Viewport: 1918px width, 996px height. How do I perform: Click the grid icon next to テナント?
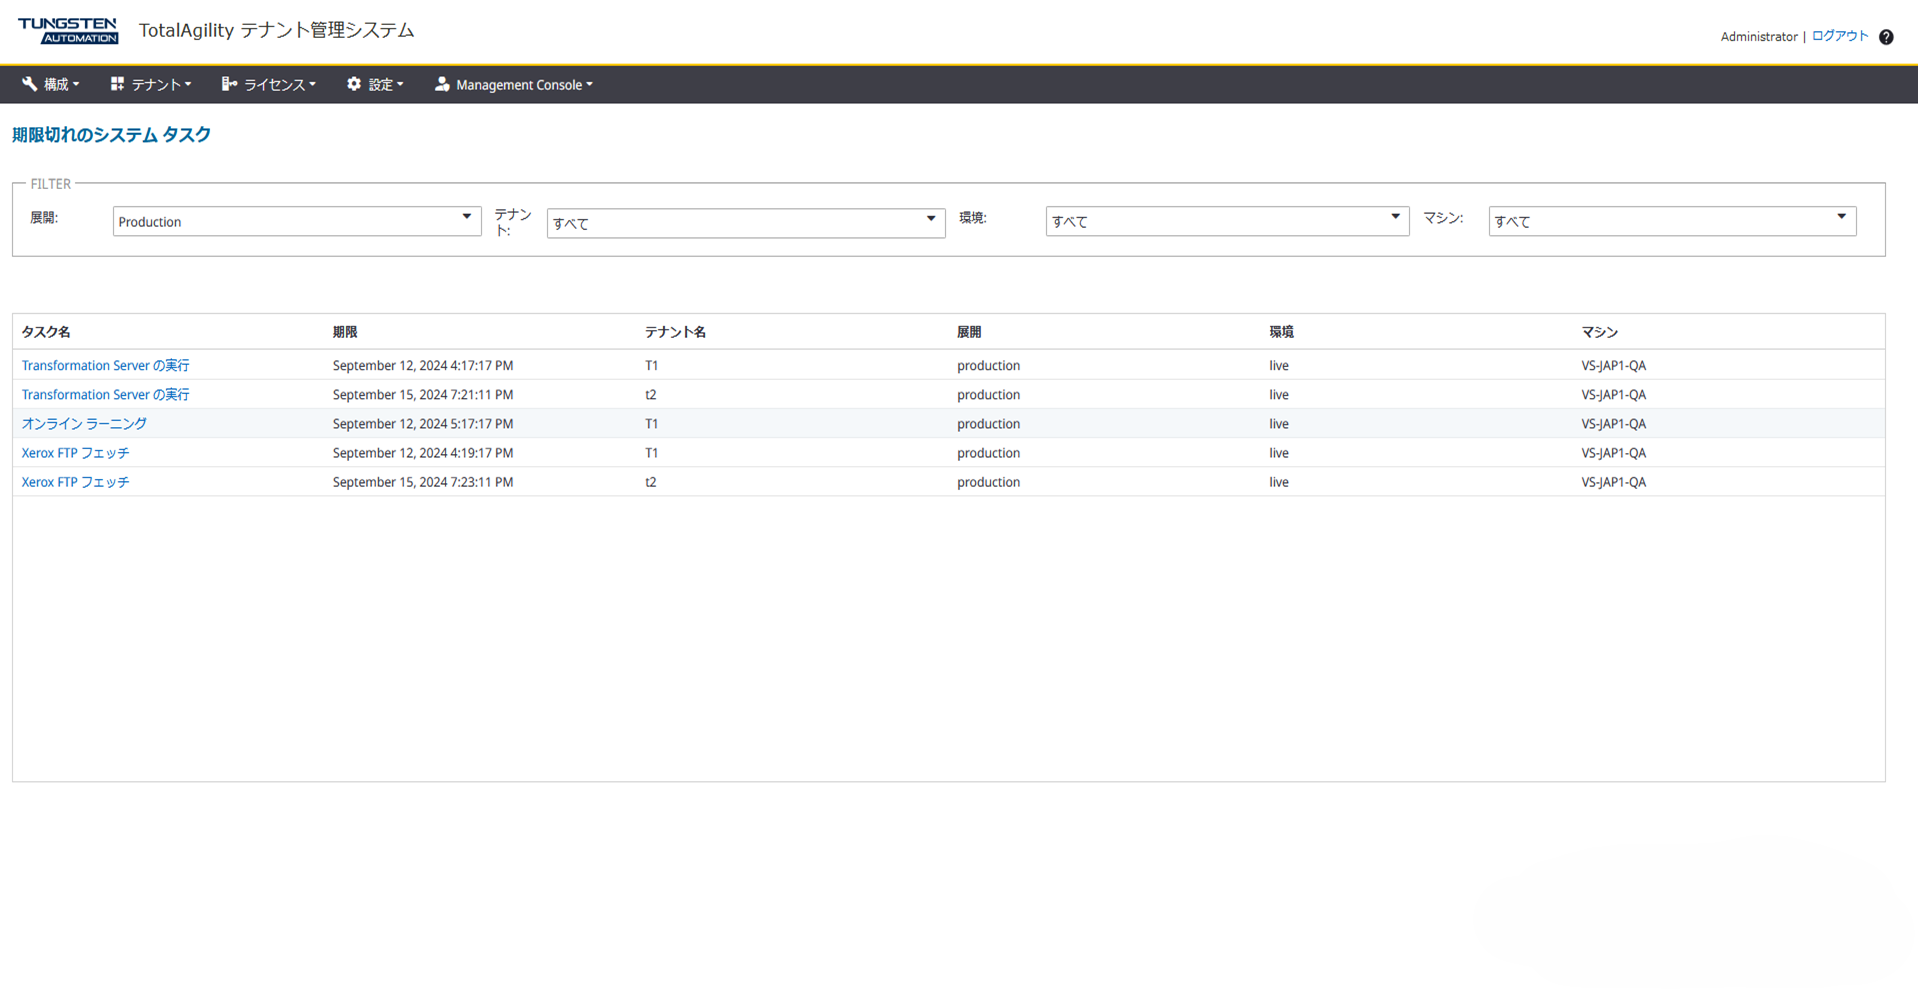point(117,84)
